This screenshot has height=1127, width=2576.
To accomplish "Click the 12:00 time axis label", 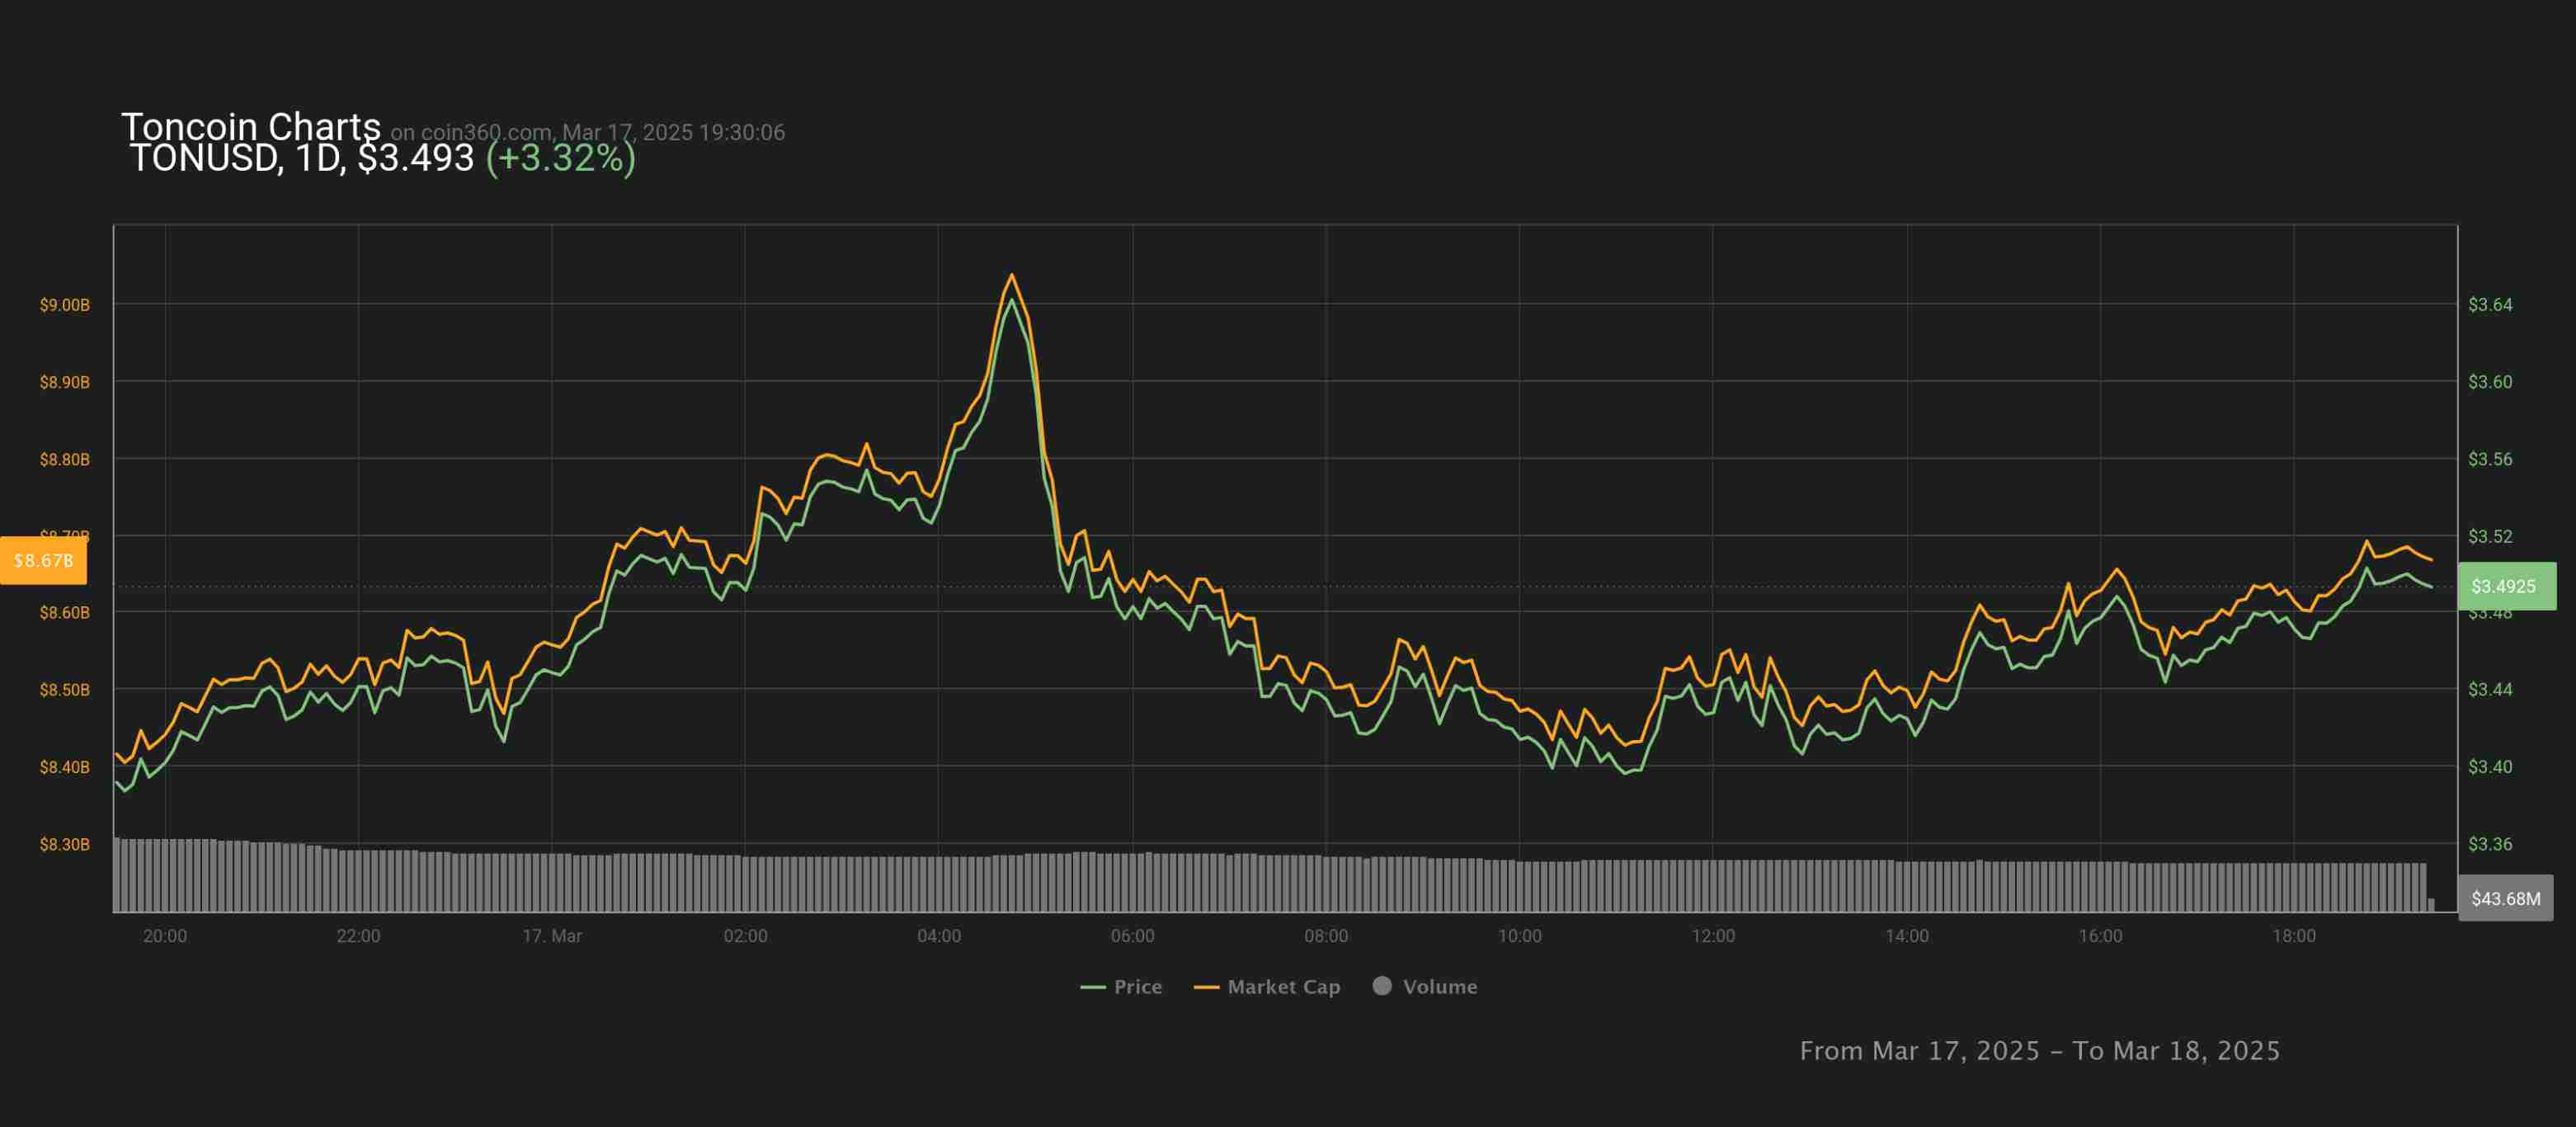I will tap(1712, 935).
